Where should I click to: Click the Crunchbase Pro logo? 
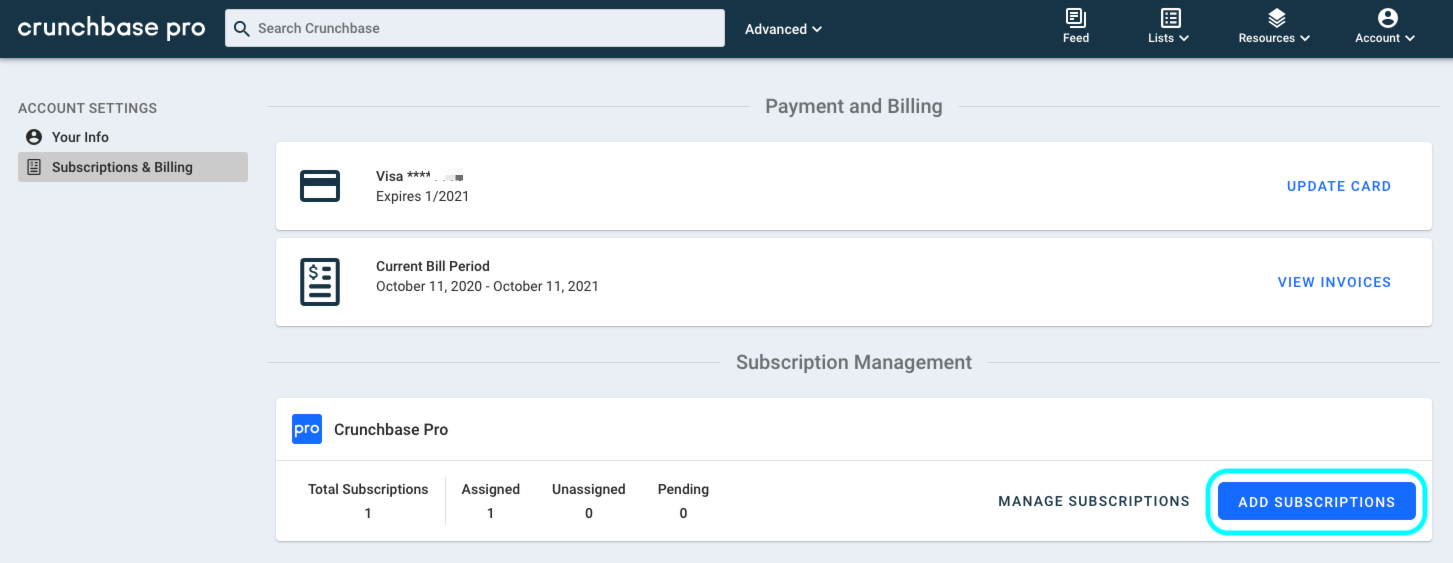tap(111, 28)
